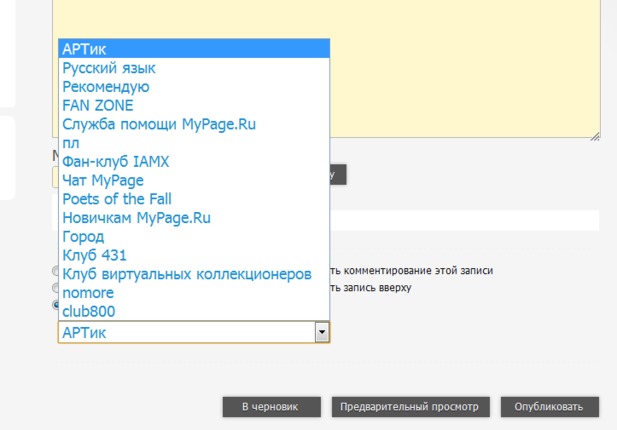Select FAN ZONE in the list

pyautogui.click(x=194, y=105)
